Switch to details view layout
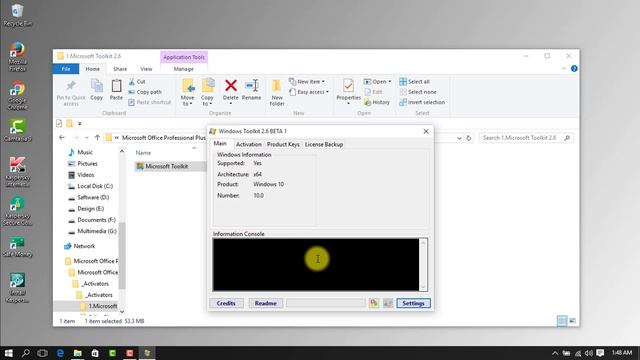640x360 pixels. (x=562, y=321)
